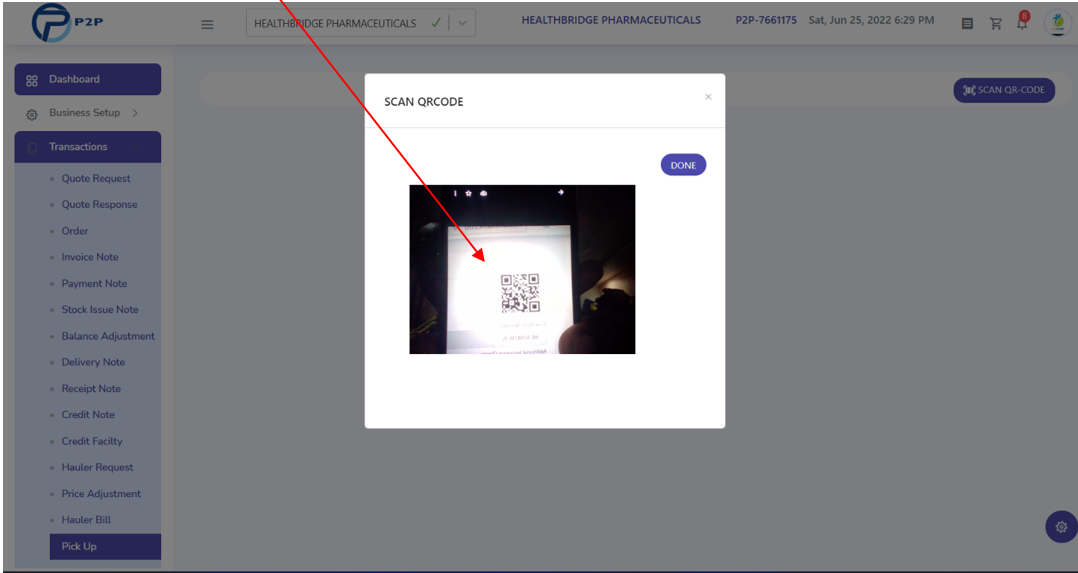Click the SCAN QR-CODE button

pos(1004,90)
